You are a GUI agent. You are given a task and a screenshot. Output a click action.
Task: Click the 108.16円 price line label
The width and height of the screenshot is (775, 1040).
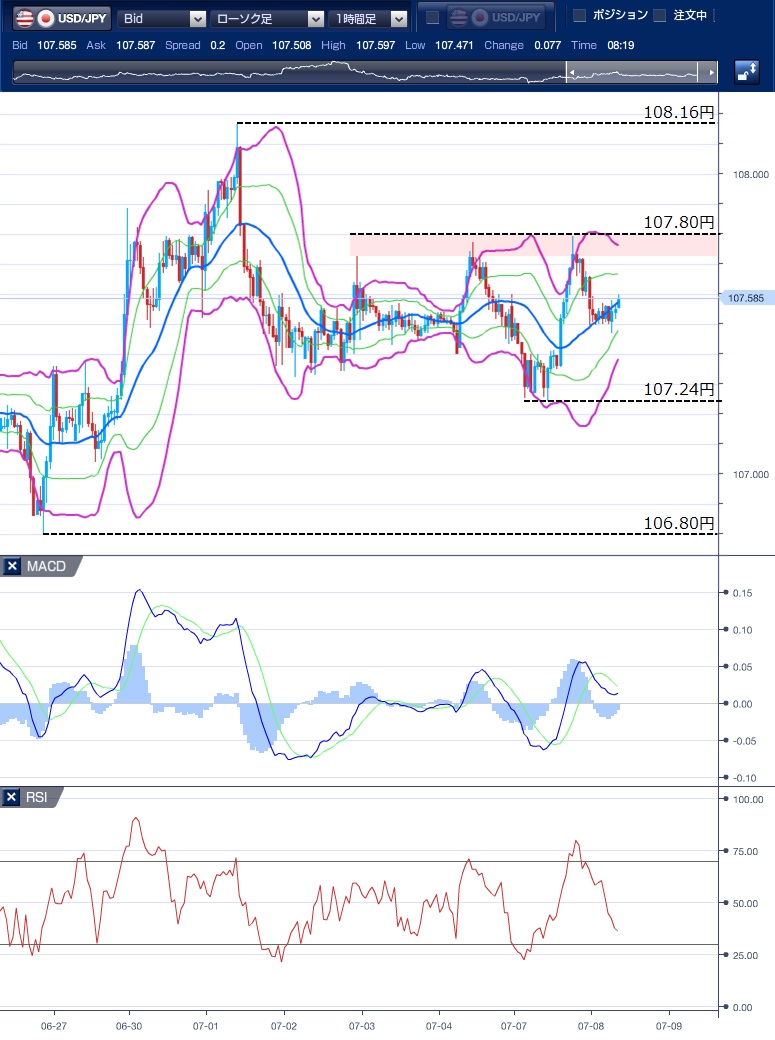679,112
